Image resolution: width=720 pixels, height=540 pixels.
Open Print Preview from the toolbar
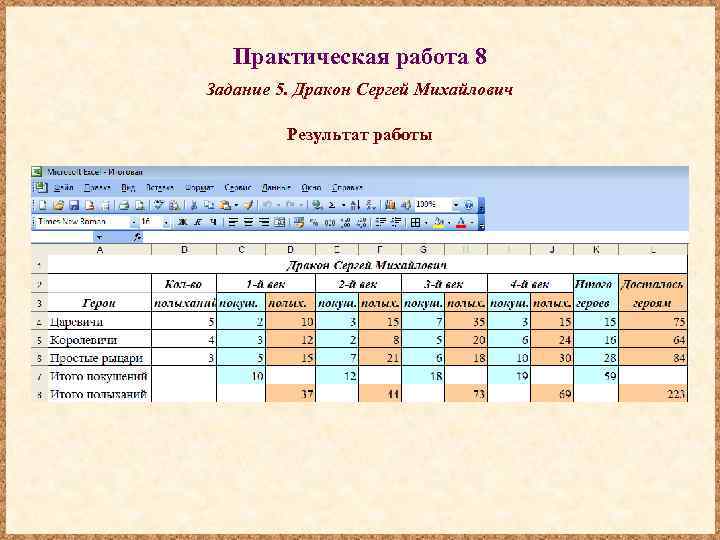pos(140,205)
